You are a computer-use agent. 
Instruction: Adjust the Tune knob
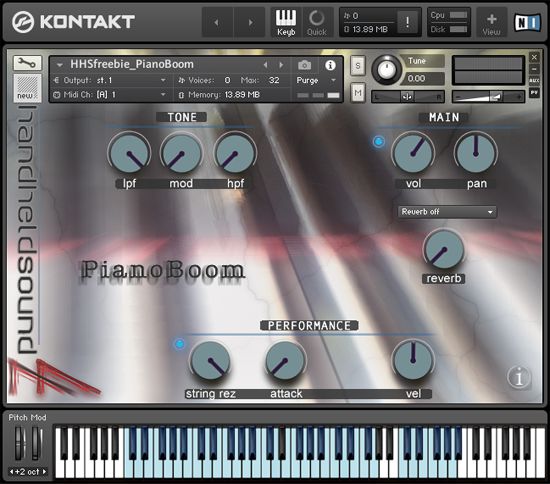click(x=386, y=70)
